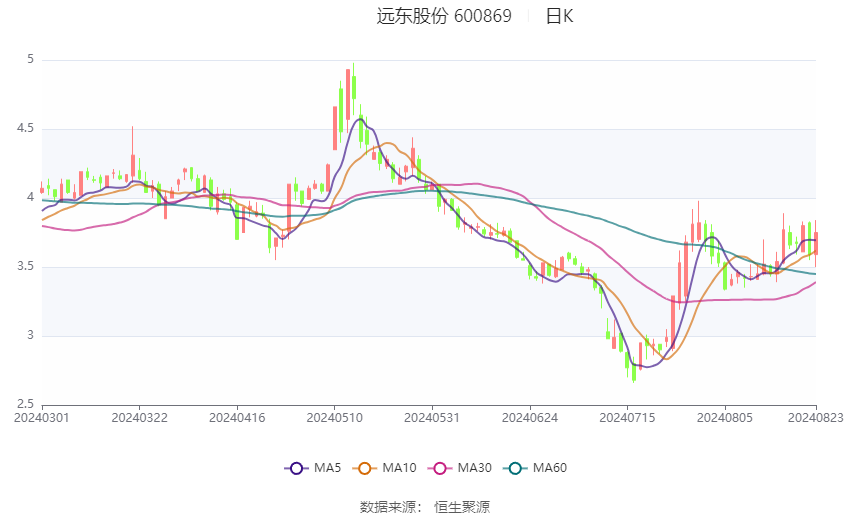Click x-axis date label 20240301

pos(42,418)
